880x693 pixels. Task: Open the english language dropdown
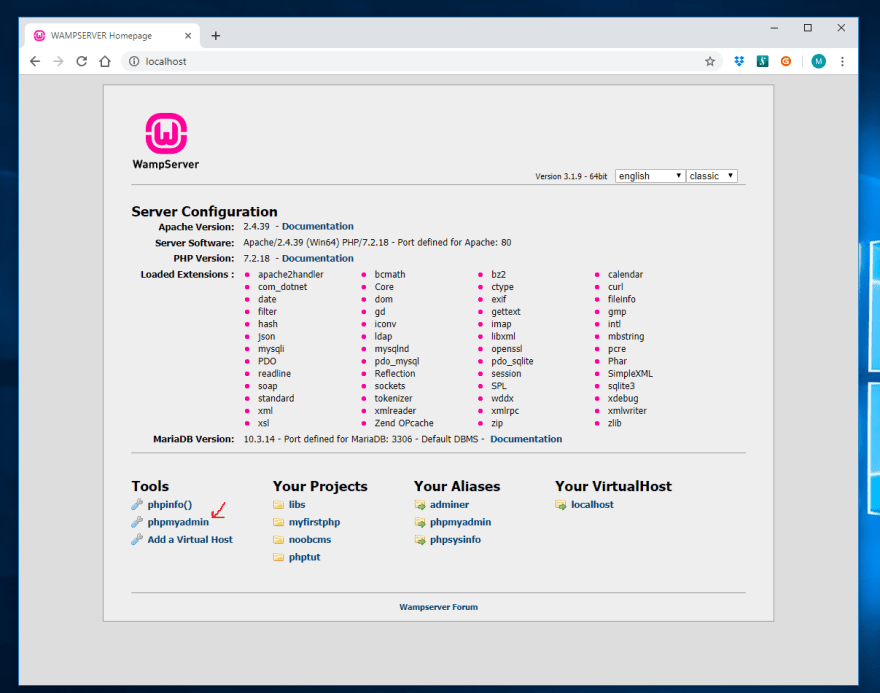pyautogui.click(x=650, y=176)
